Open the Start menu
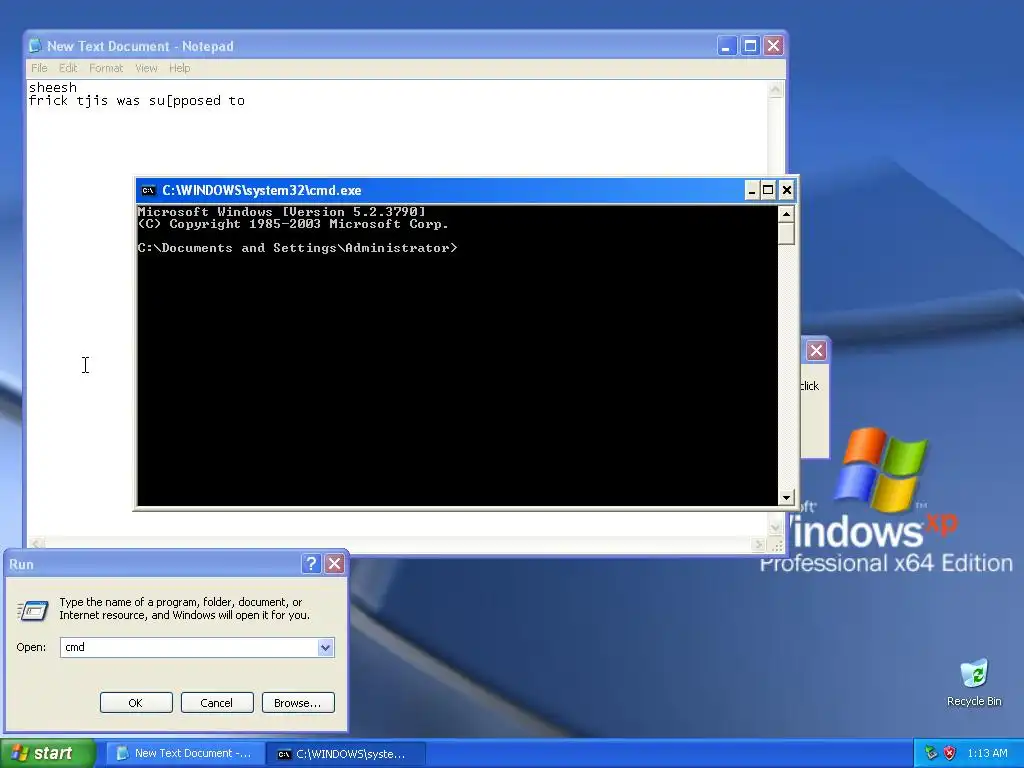Viewport: 1024px width, 768px height. tap(47, 754)
